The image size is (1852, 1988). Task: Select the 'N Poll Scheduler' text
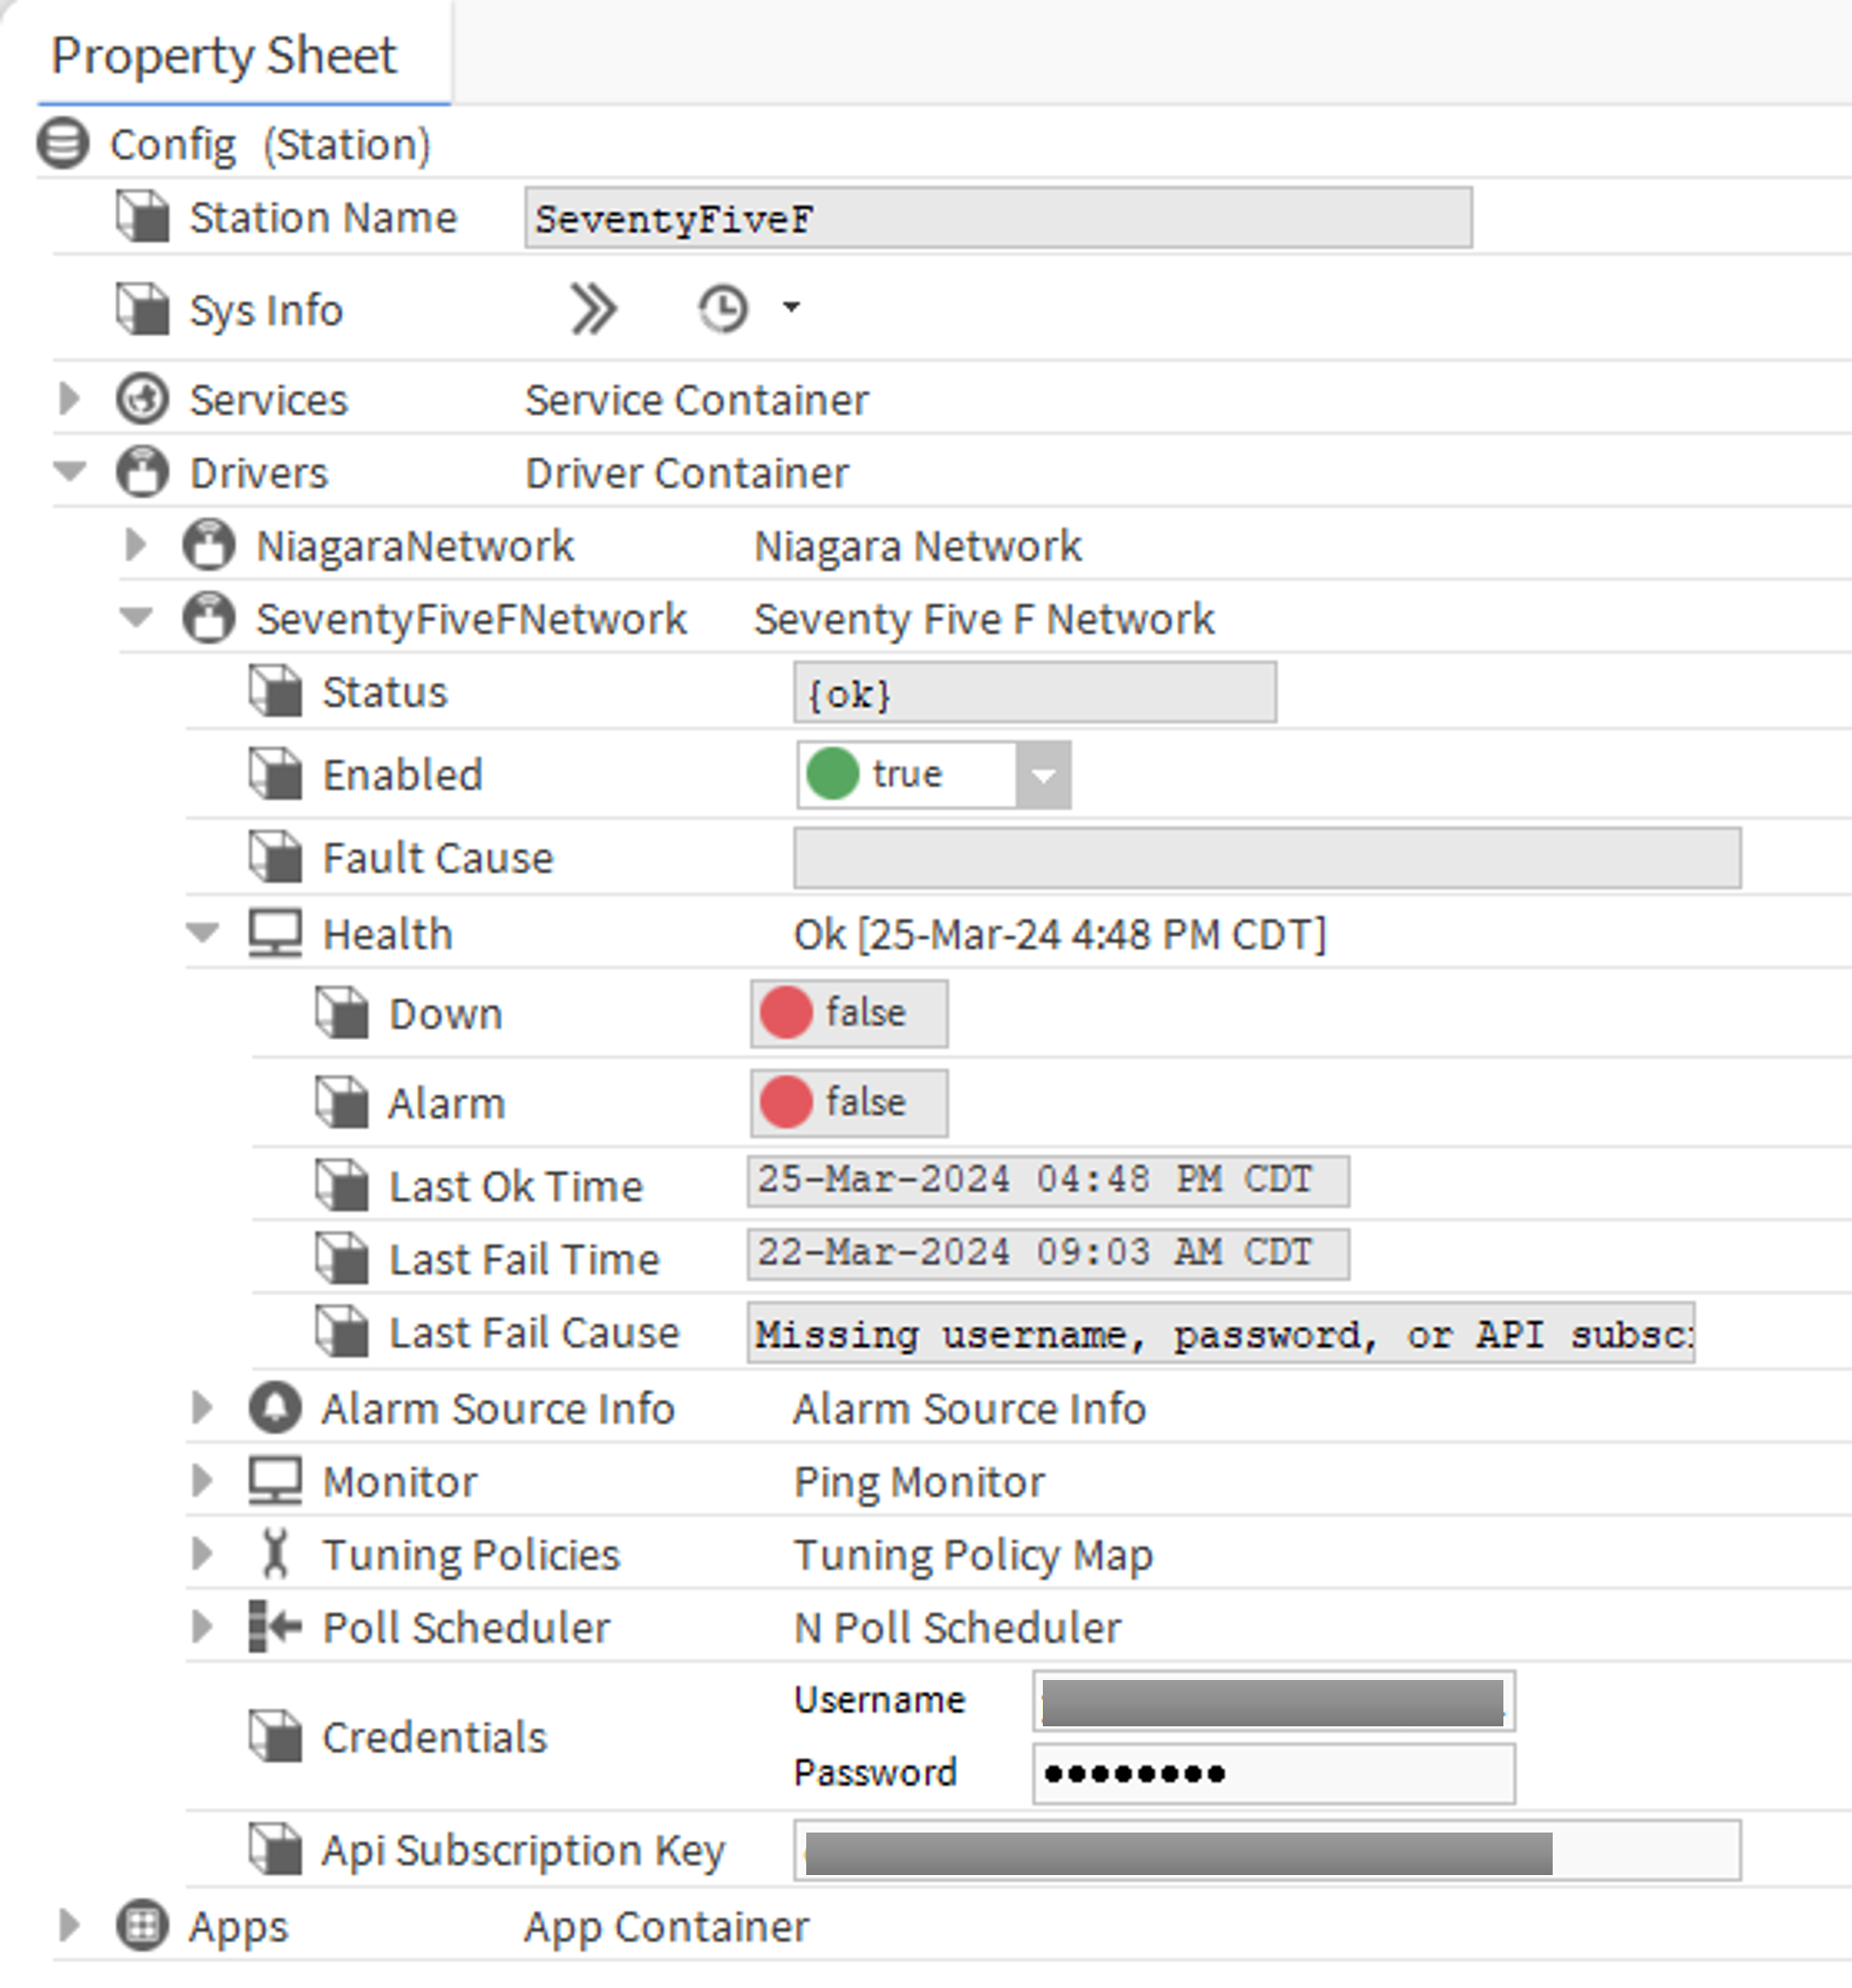pyautogui.click(x=958, y=1627)
